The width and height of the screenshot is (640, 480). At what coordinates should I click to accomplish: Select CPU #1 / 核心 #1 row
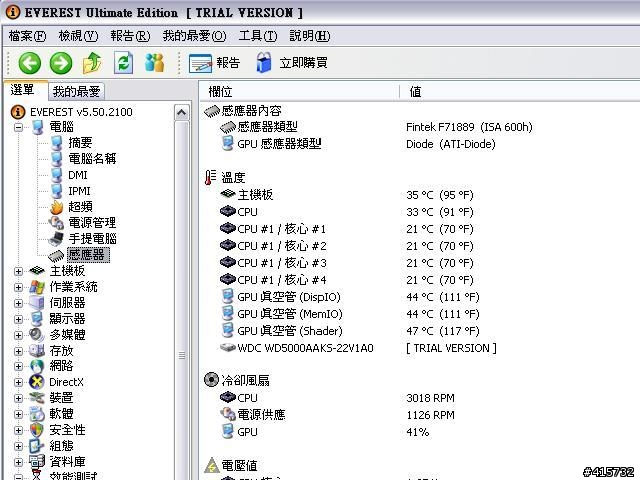click(x=420, y=229)
